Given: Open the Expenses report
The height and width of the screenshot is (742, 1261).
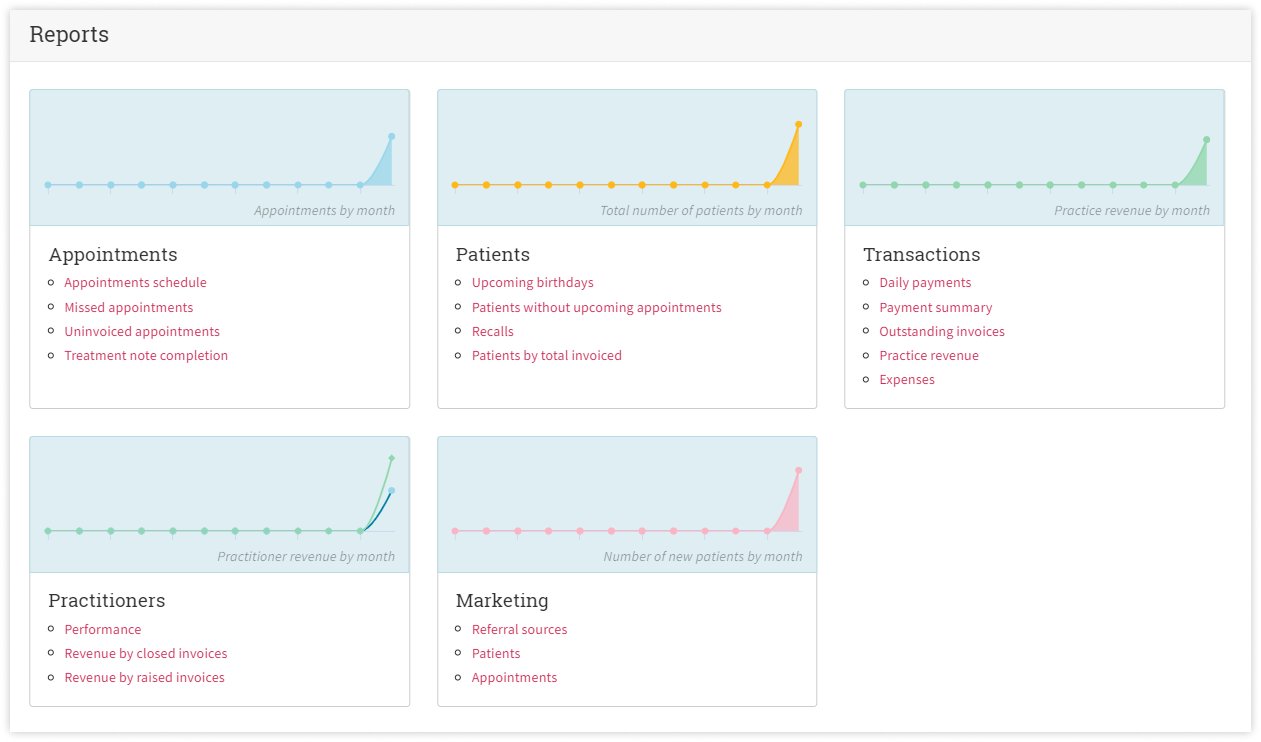Looking at the screenshot, I should pos(906,380).
